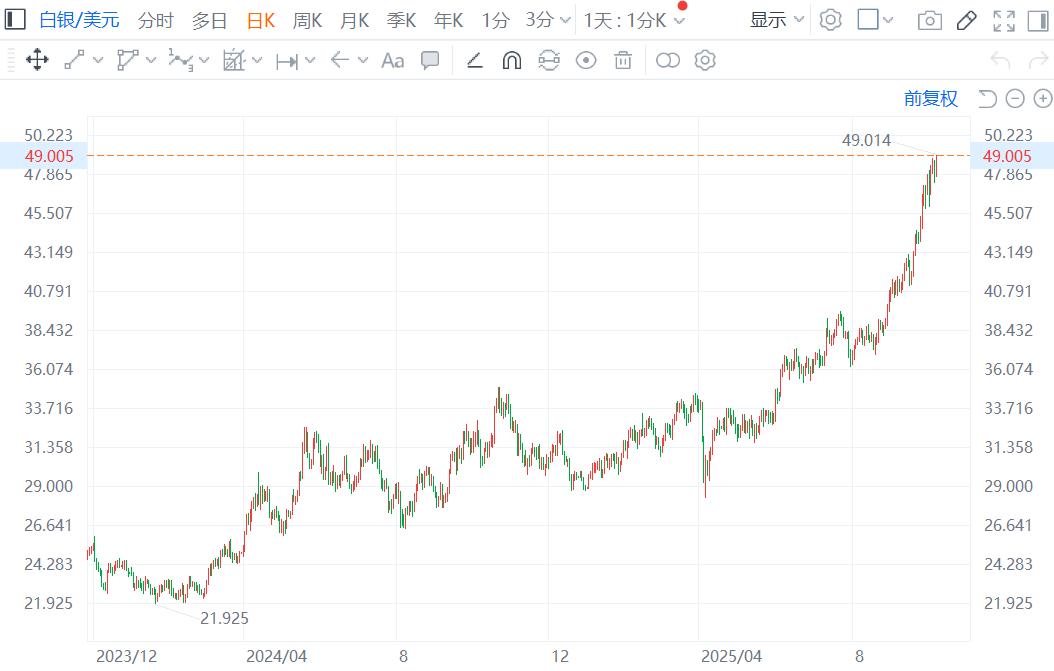Click the magnet snap tool
Image resolution: width=1054 pixels, height=671 pixels.
point(511,61)
